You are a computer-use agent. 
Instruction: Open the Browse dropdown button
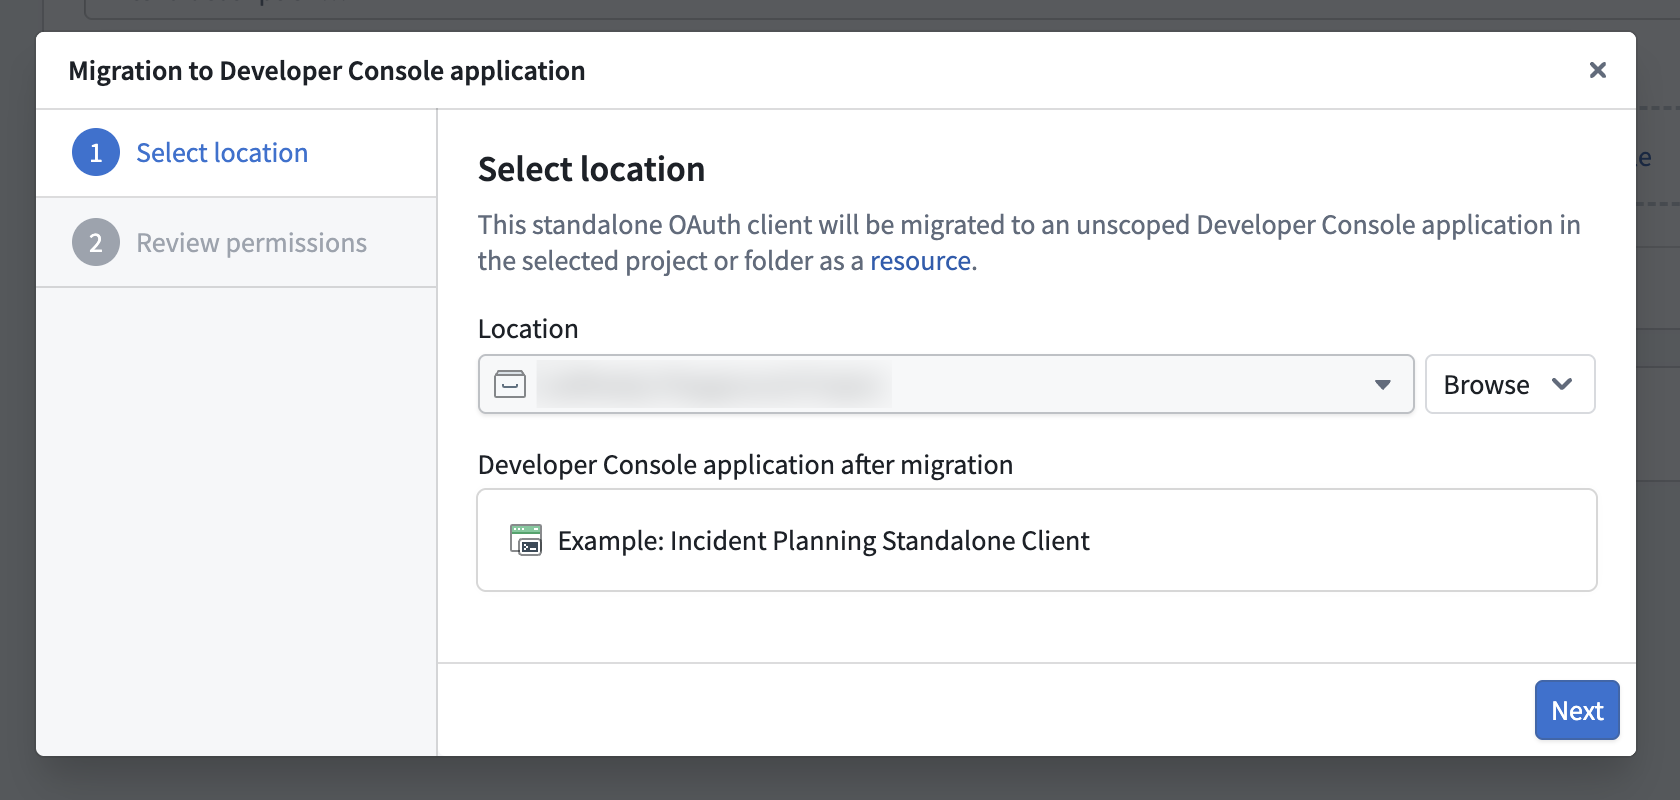[x=1510, y=384]
